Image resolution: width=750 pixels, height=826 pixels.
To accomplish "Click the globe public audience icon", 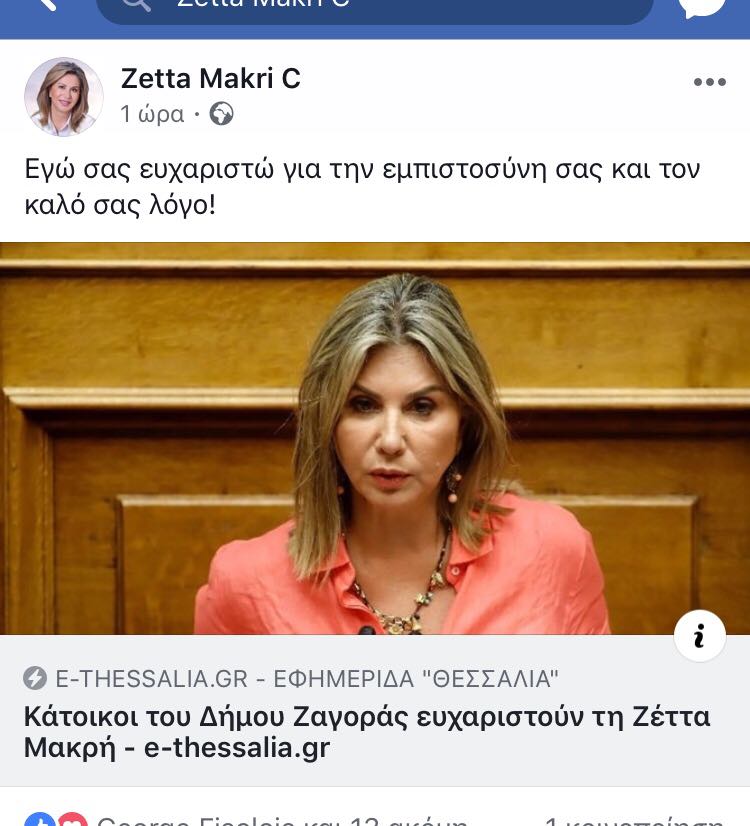I will coord(221,113).
